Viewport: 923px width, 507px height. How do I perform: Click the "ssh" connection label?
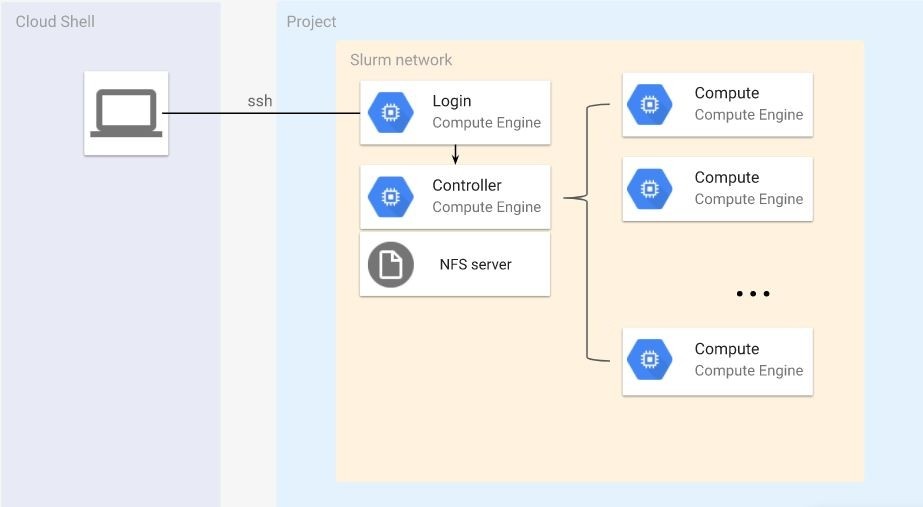260,101
